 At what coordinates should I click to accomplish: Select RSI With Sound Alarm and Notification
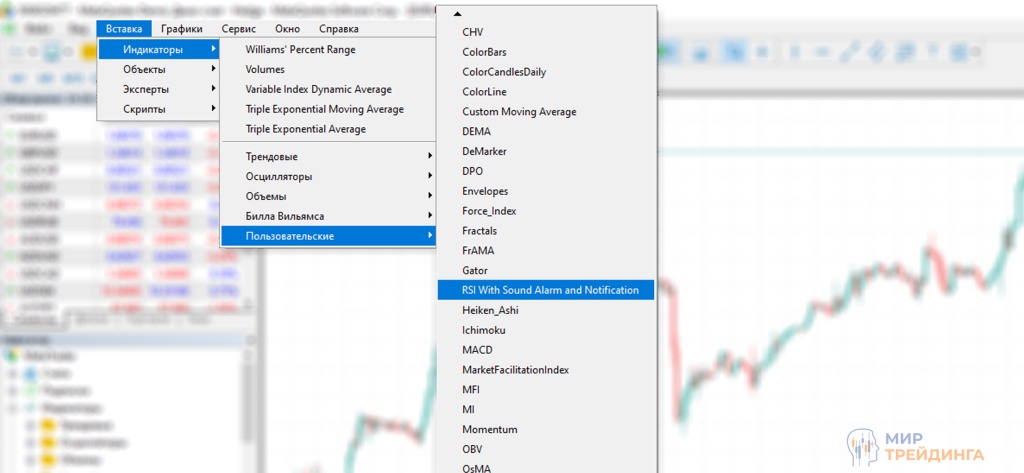550,290
